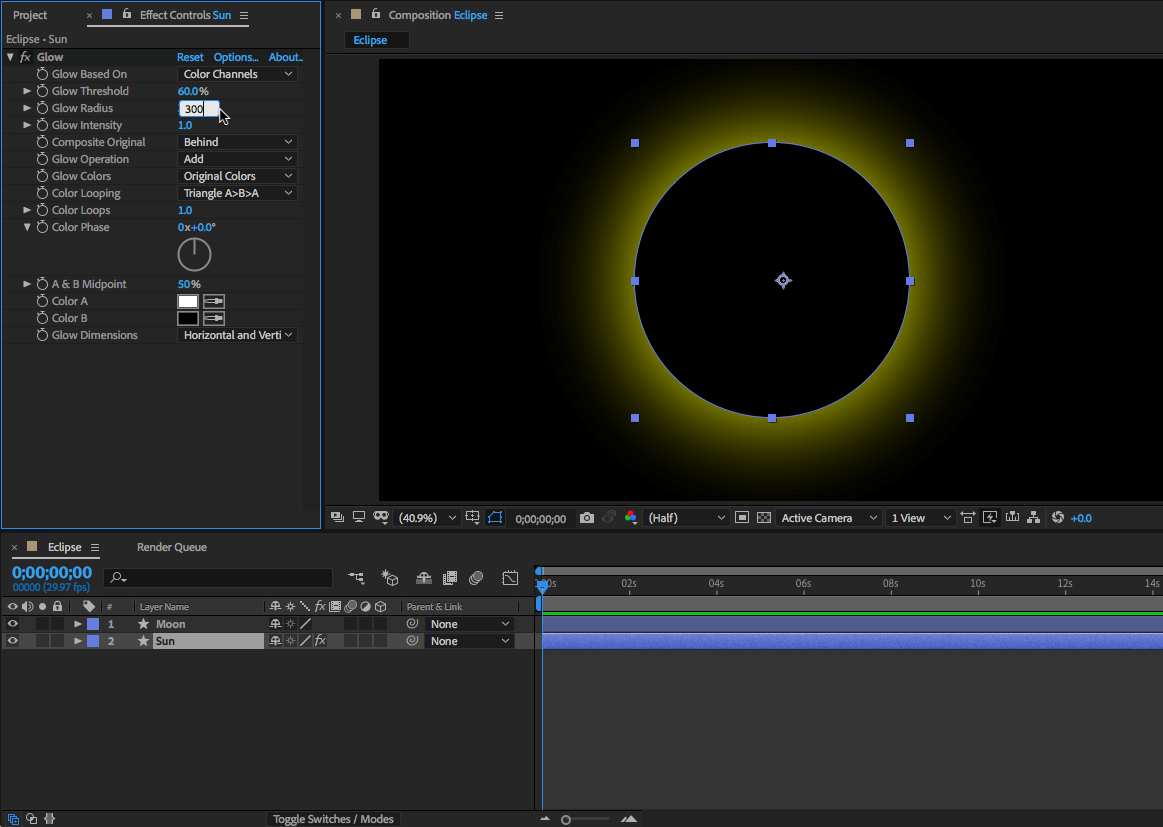Toggle the transparency grid in the viewer
The height and width of the screenshot is (827, 1163).
764,518
